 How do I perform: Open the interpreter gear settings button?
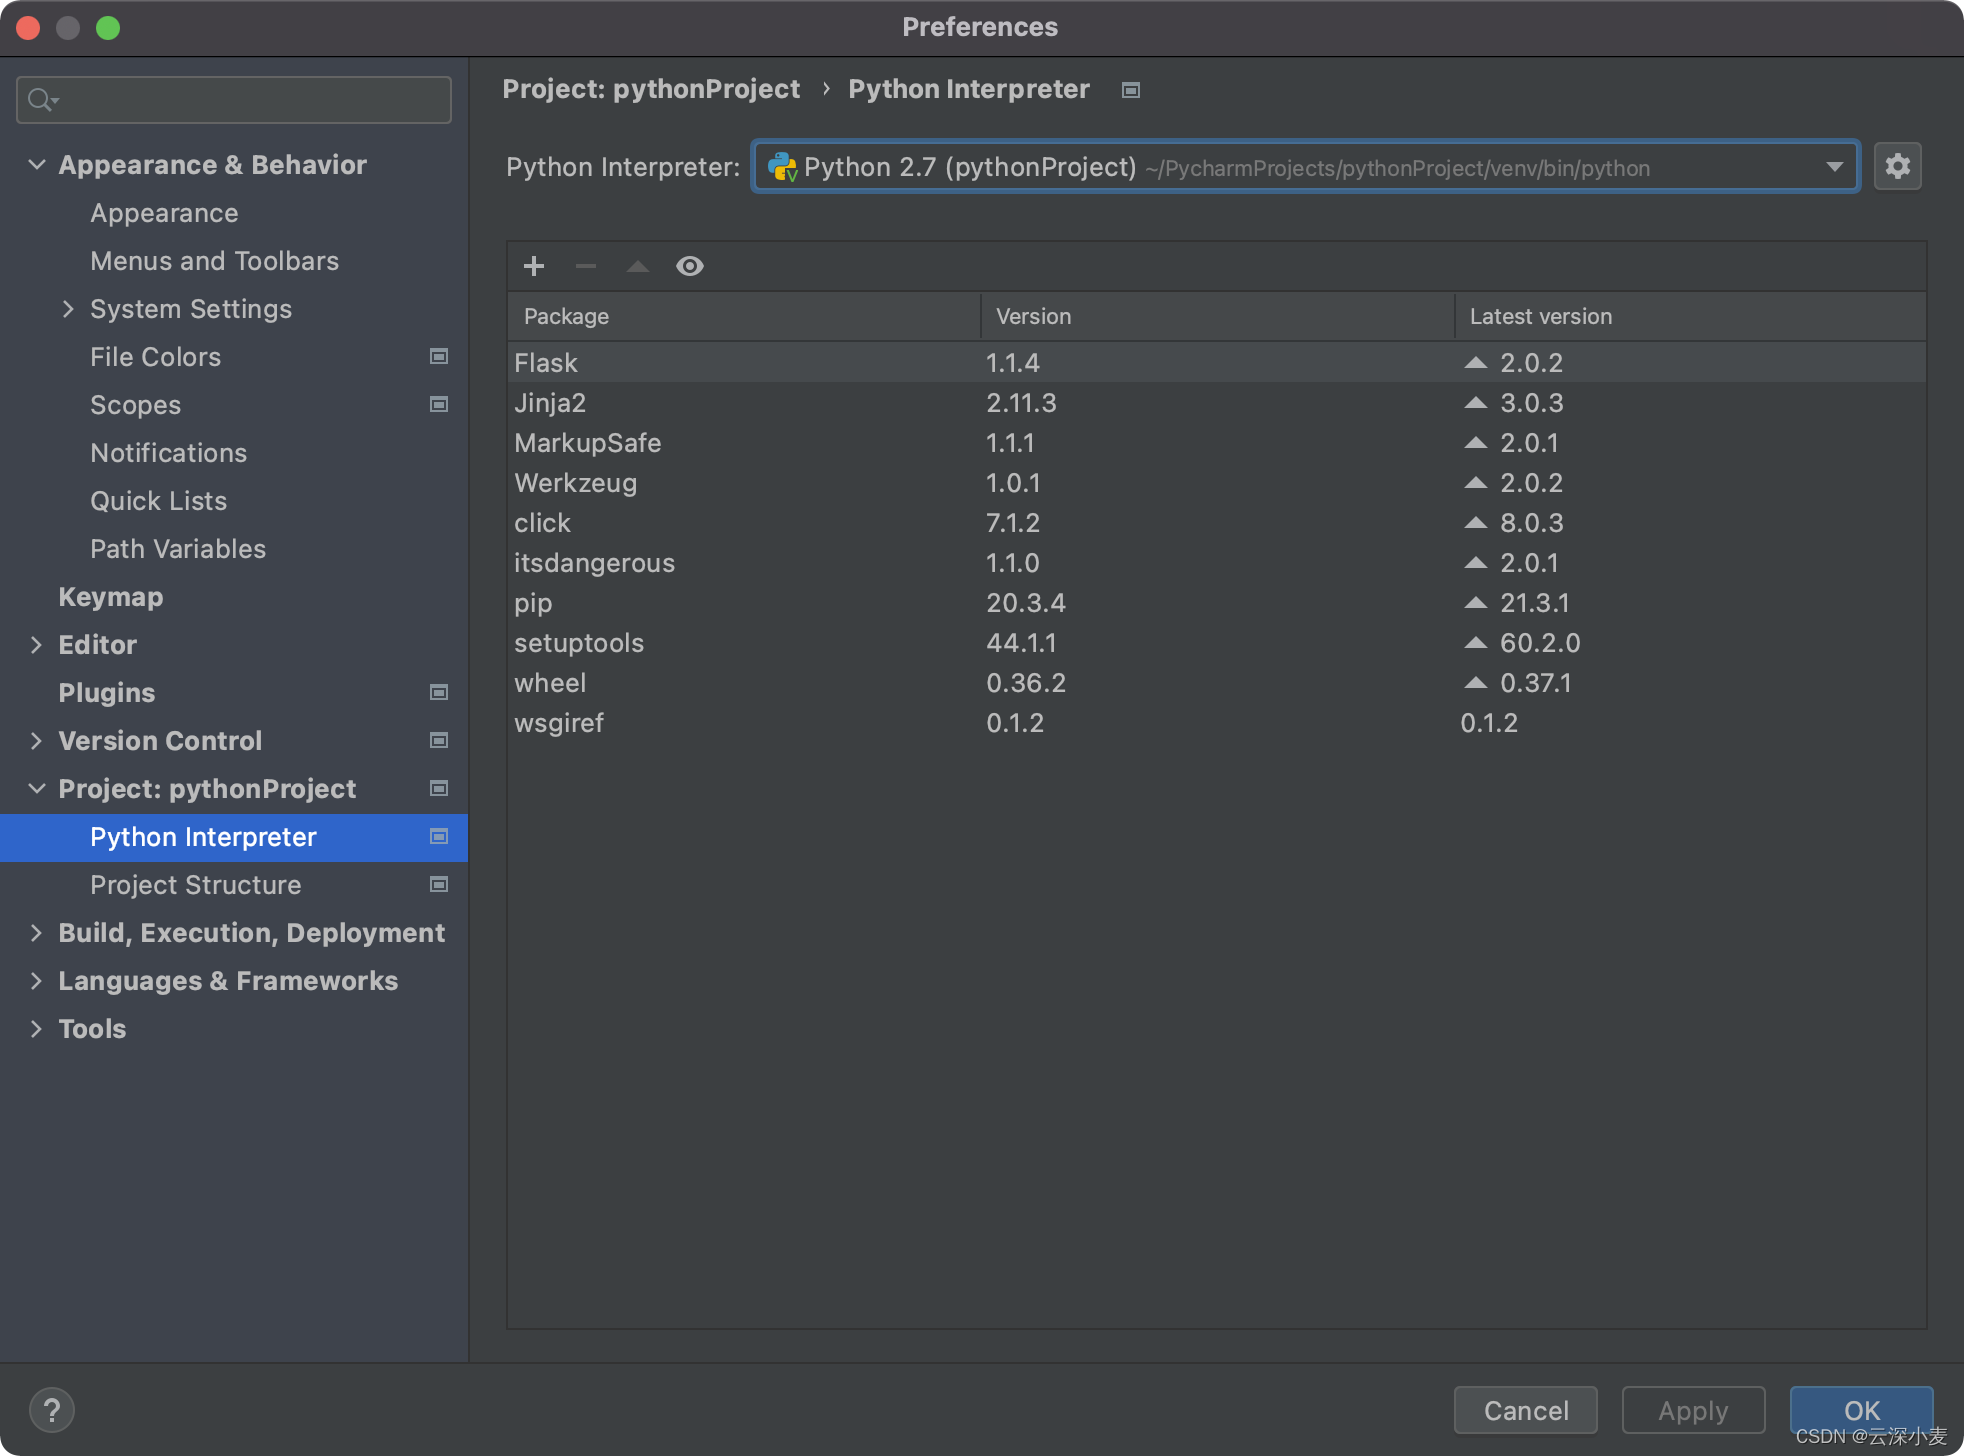(1897, 166)
